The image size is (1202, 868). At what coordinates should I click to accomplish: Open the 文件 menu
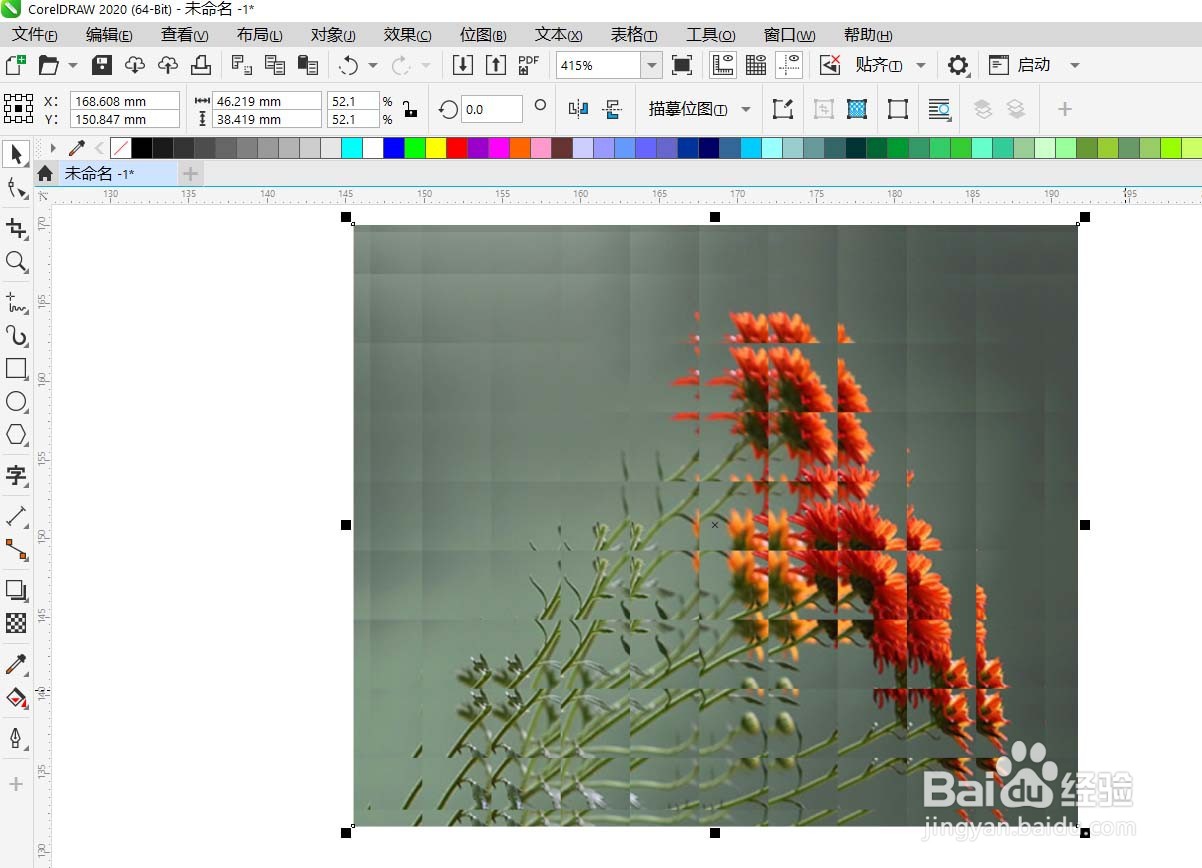(x=35, y=35)
